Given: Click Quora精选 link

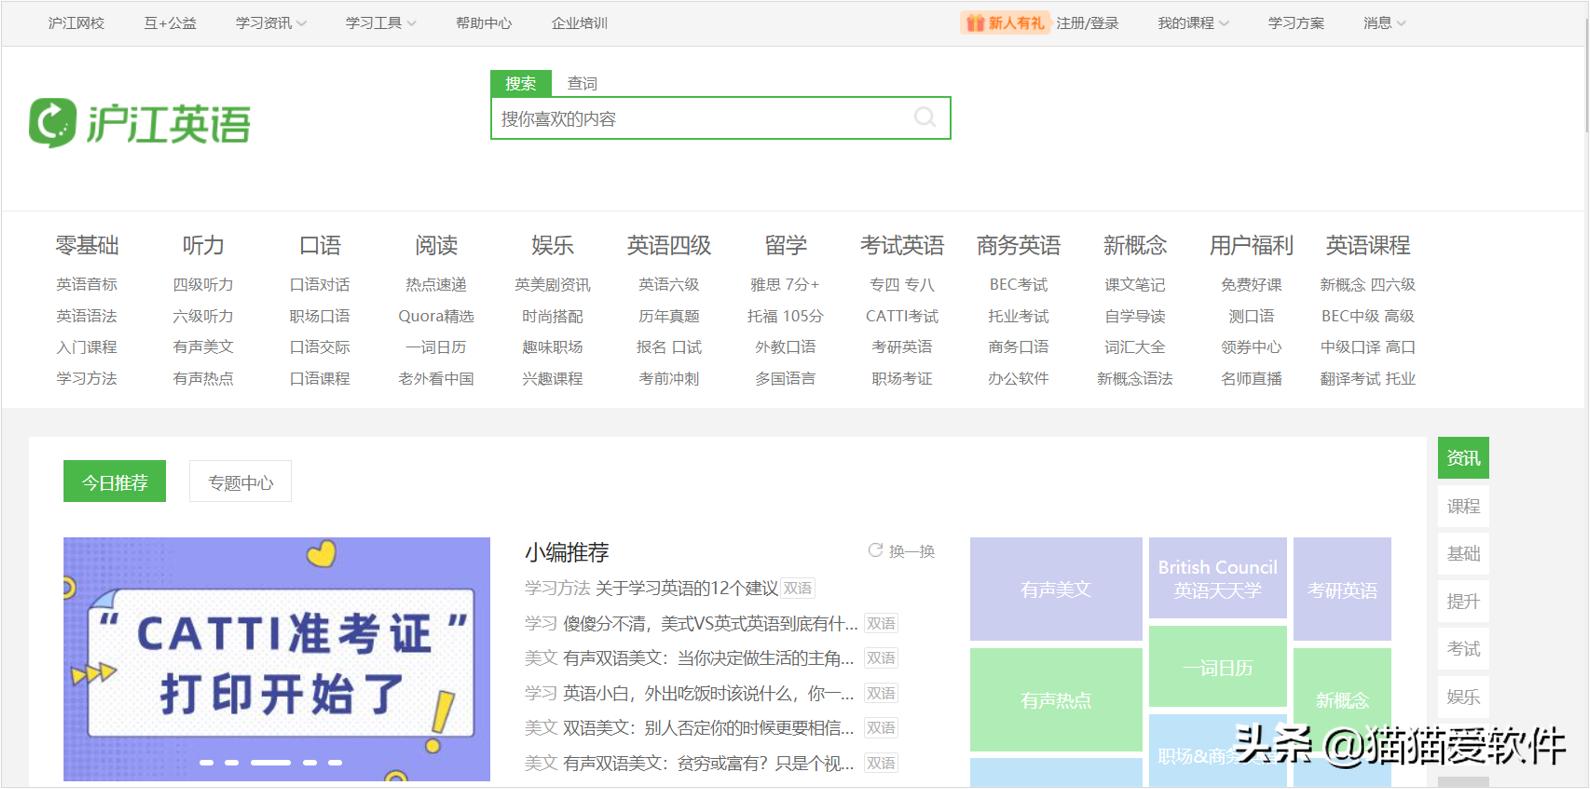Looking at the screenshot, I should [436, 316].
